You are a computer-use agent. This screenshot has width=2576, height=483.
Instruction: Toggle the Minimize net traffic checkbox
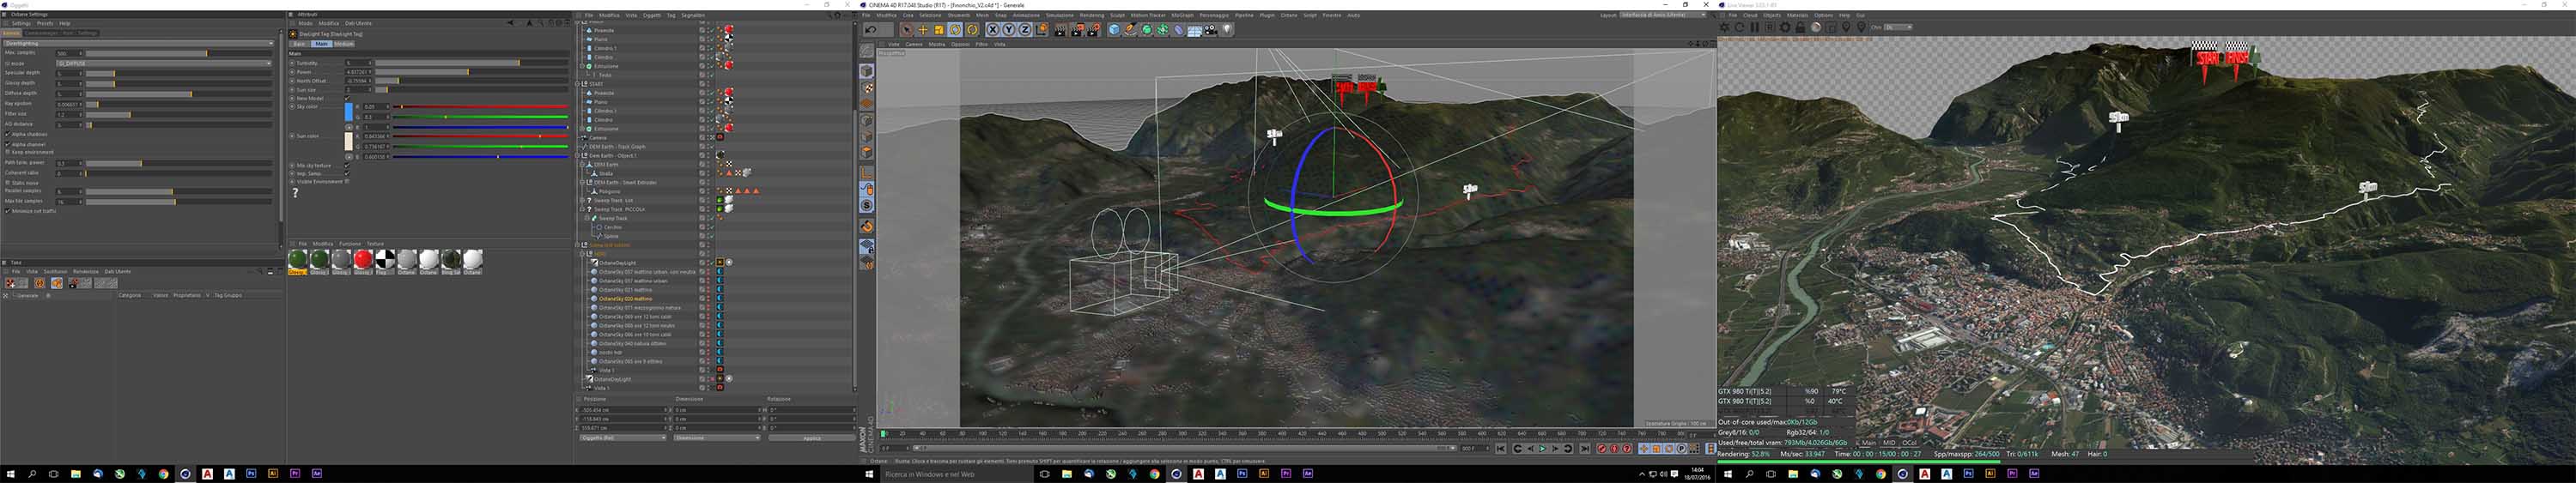8,211
